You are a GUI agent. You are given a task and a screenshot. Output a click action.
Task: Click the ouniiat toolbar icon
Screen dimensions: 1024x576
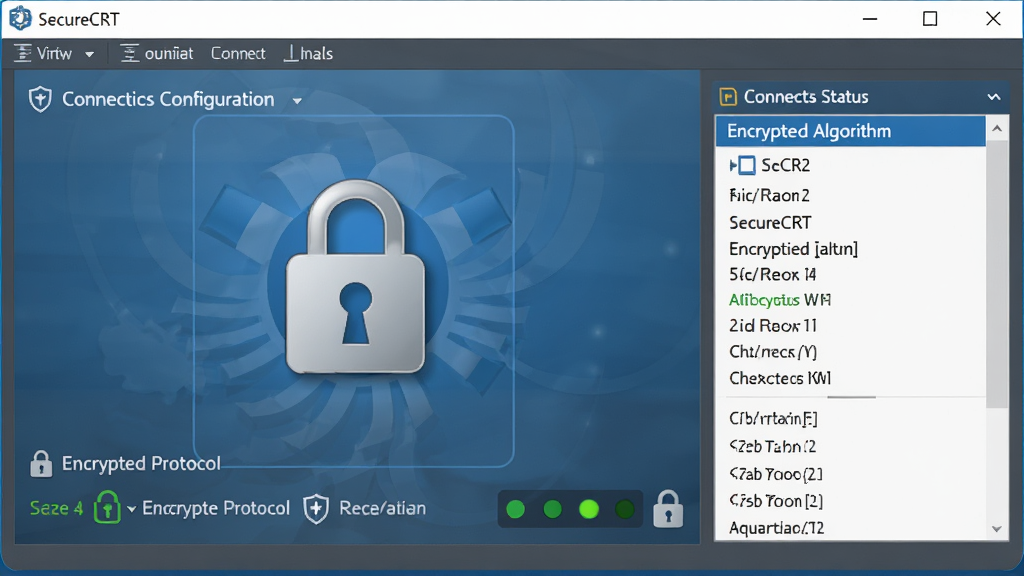pos(130,54)
